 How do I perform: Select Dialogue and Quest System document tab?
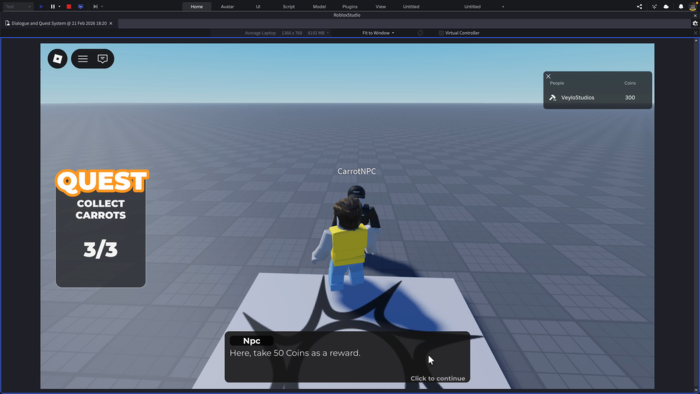[x=59, y=23]
